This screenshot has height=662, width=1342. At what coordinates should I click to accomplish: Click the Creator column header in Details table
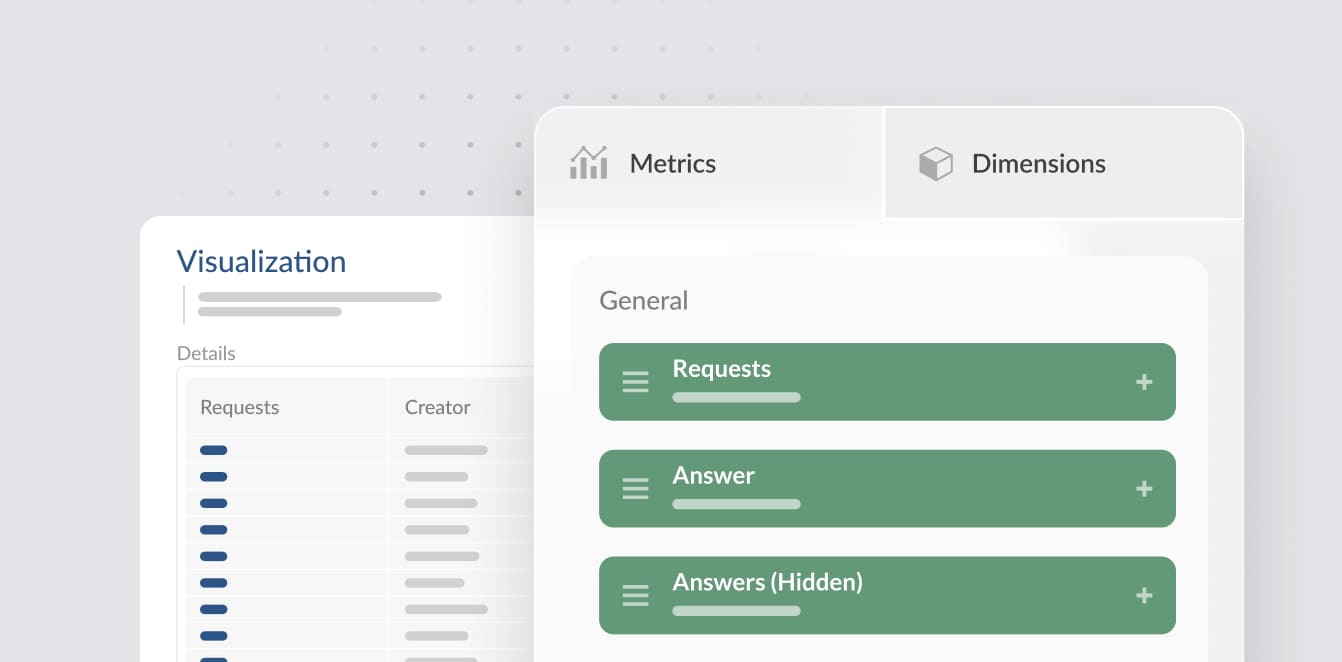[437, 407]
